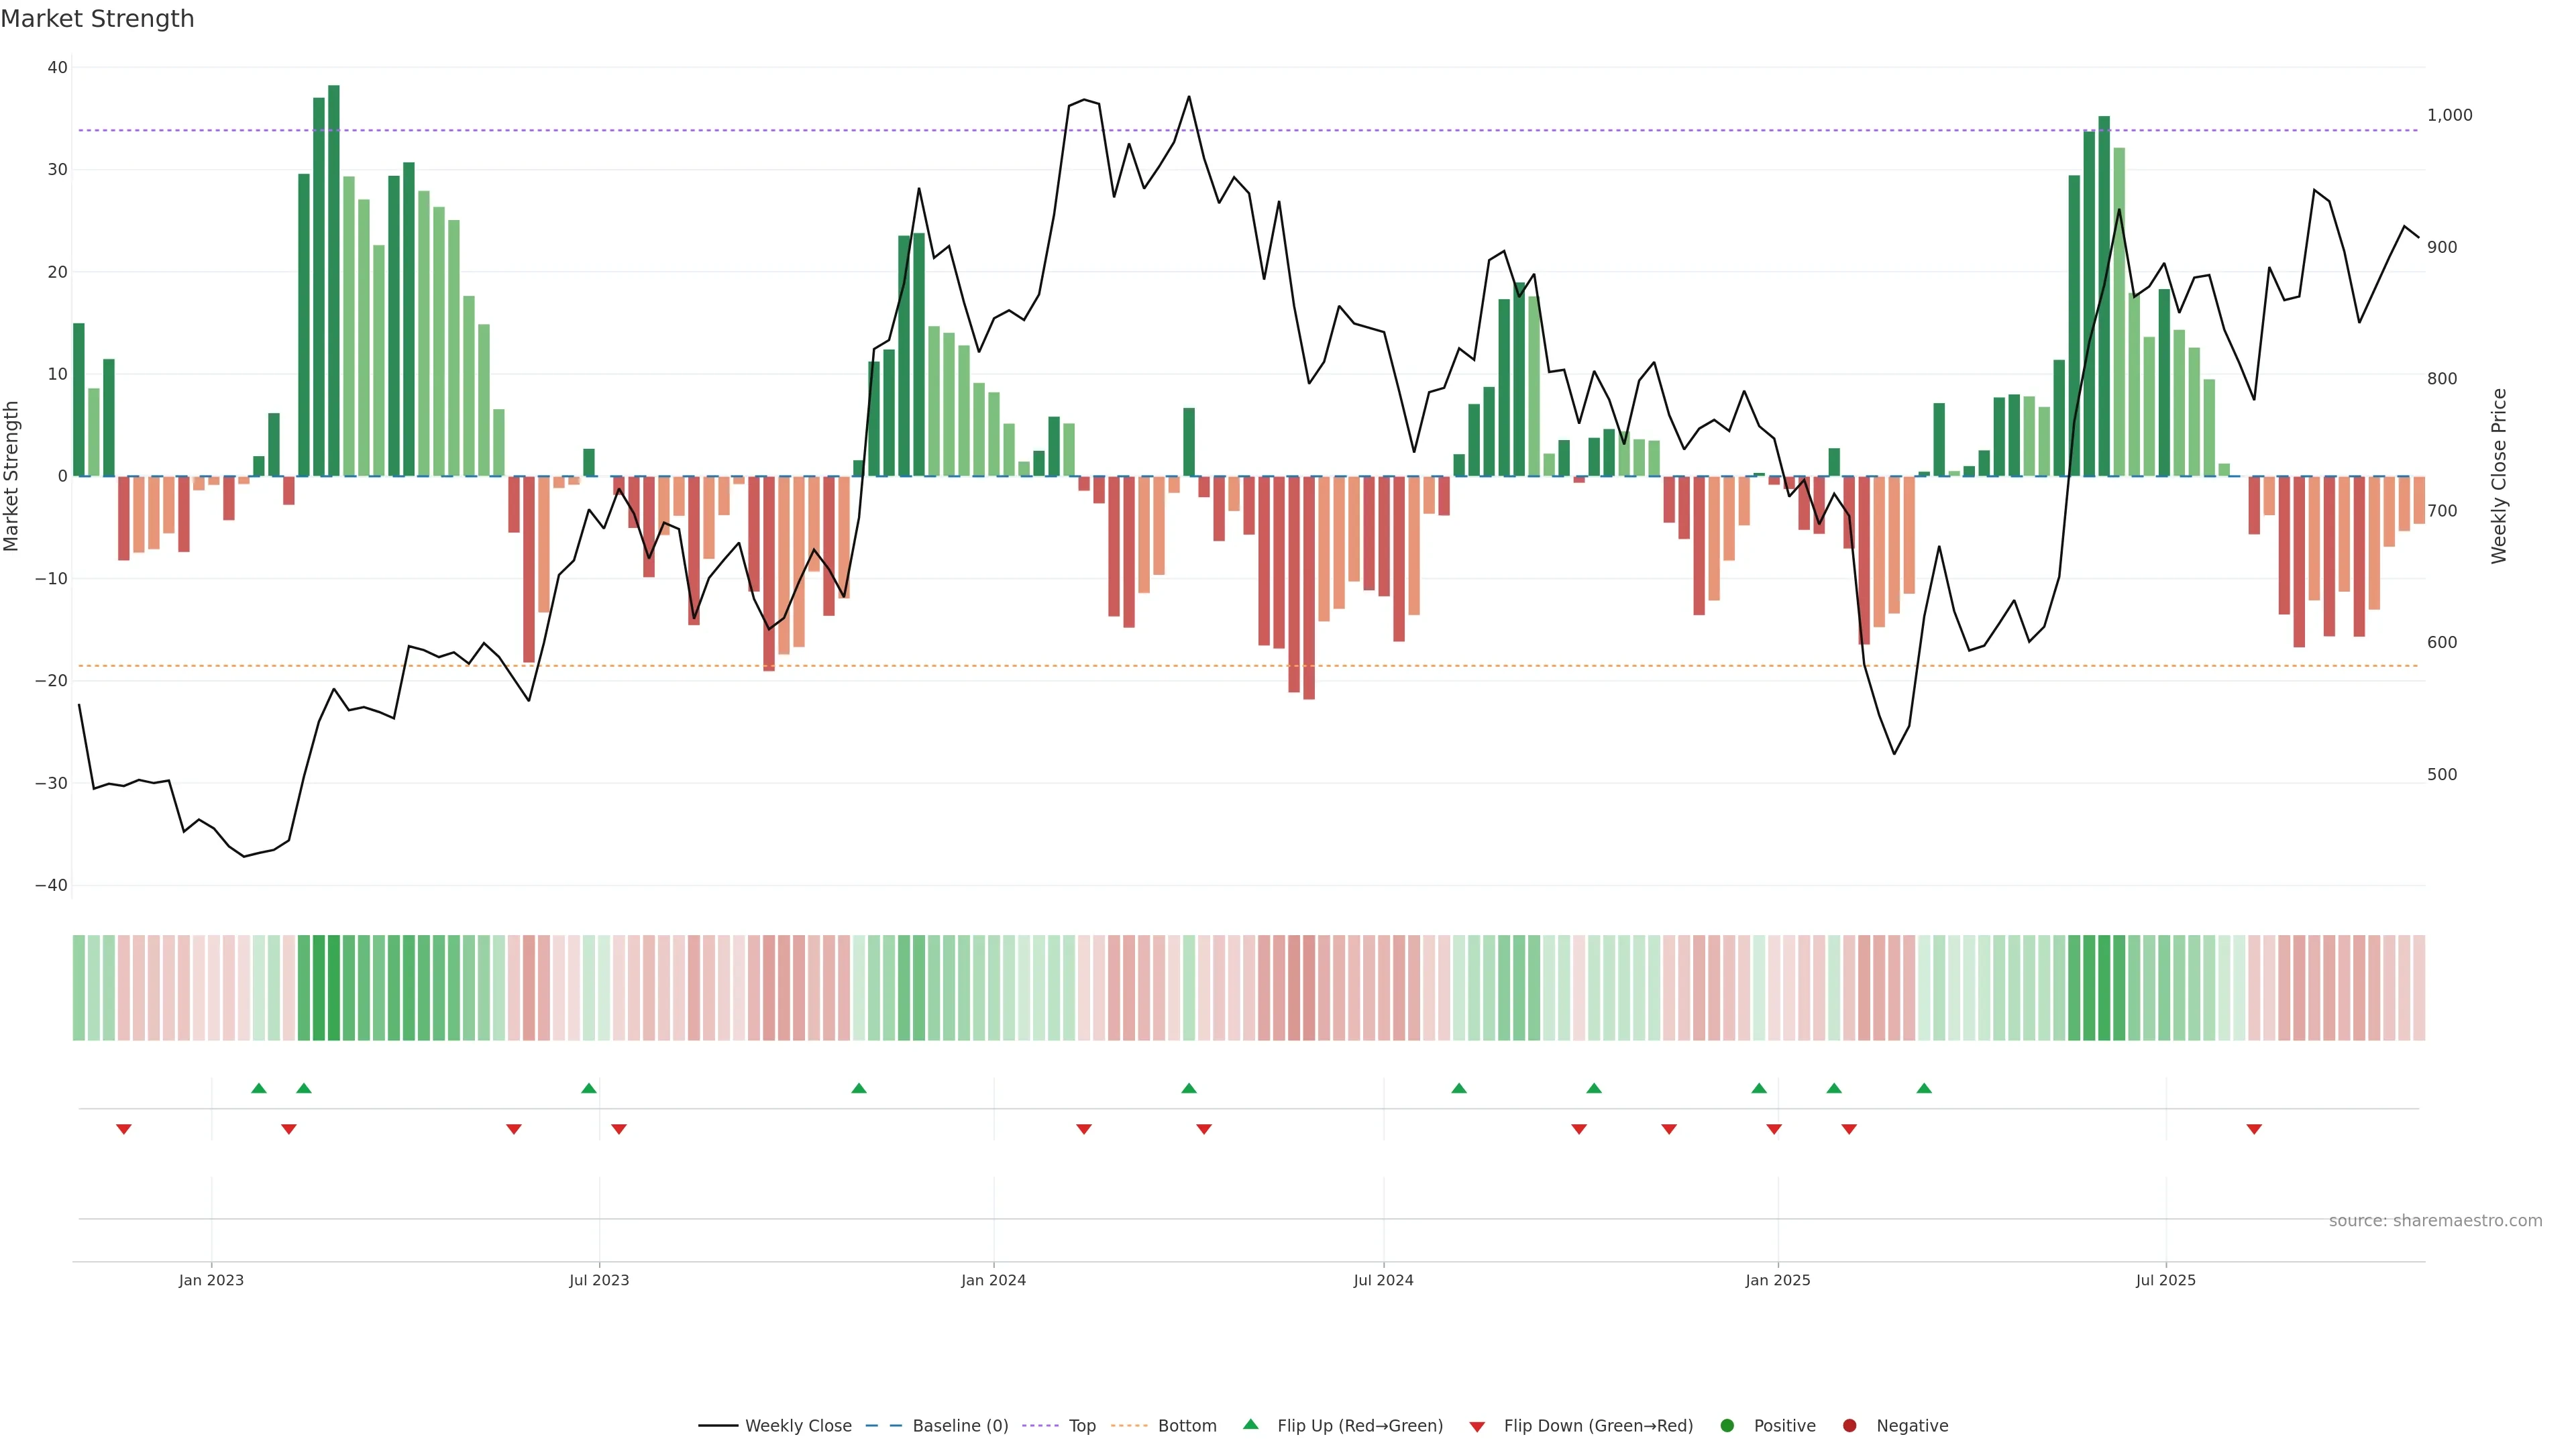Click the leftmost green flip-up triangle marker
Screen dimensions: 2576x1449
[x=259, y=1088]
